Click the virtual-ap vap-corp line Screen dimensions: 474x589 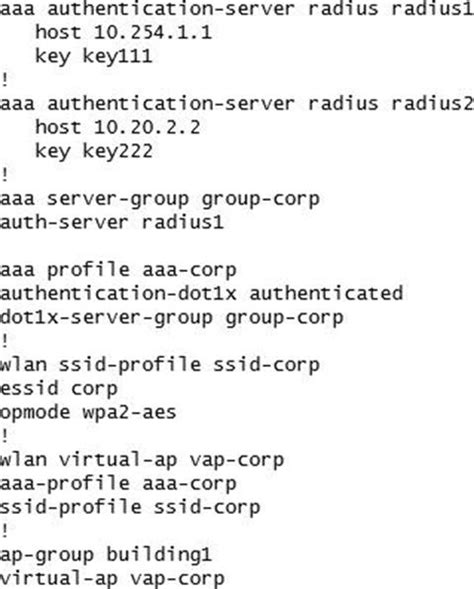click(112, 579)
